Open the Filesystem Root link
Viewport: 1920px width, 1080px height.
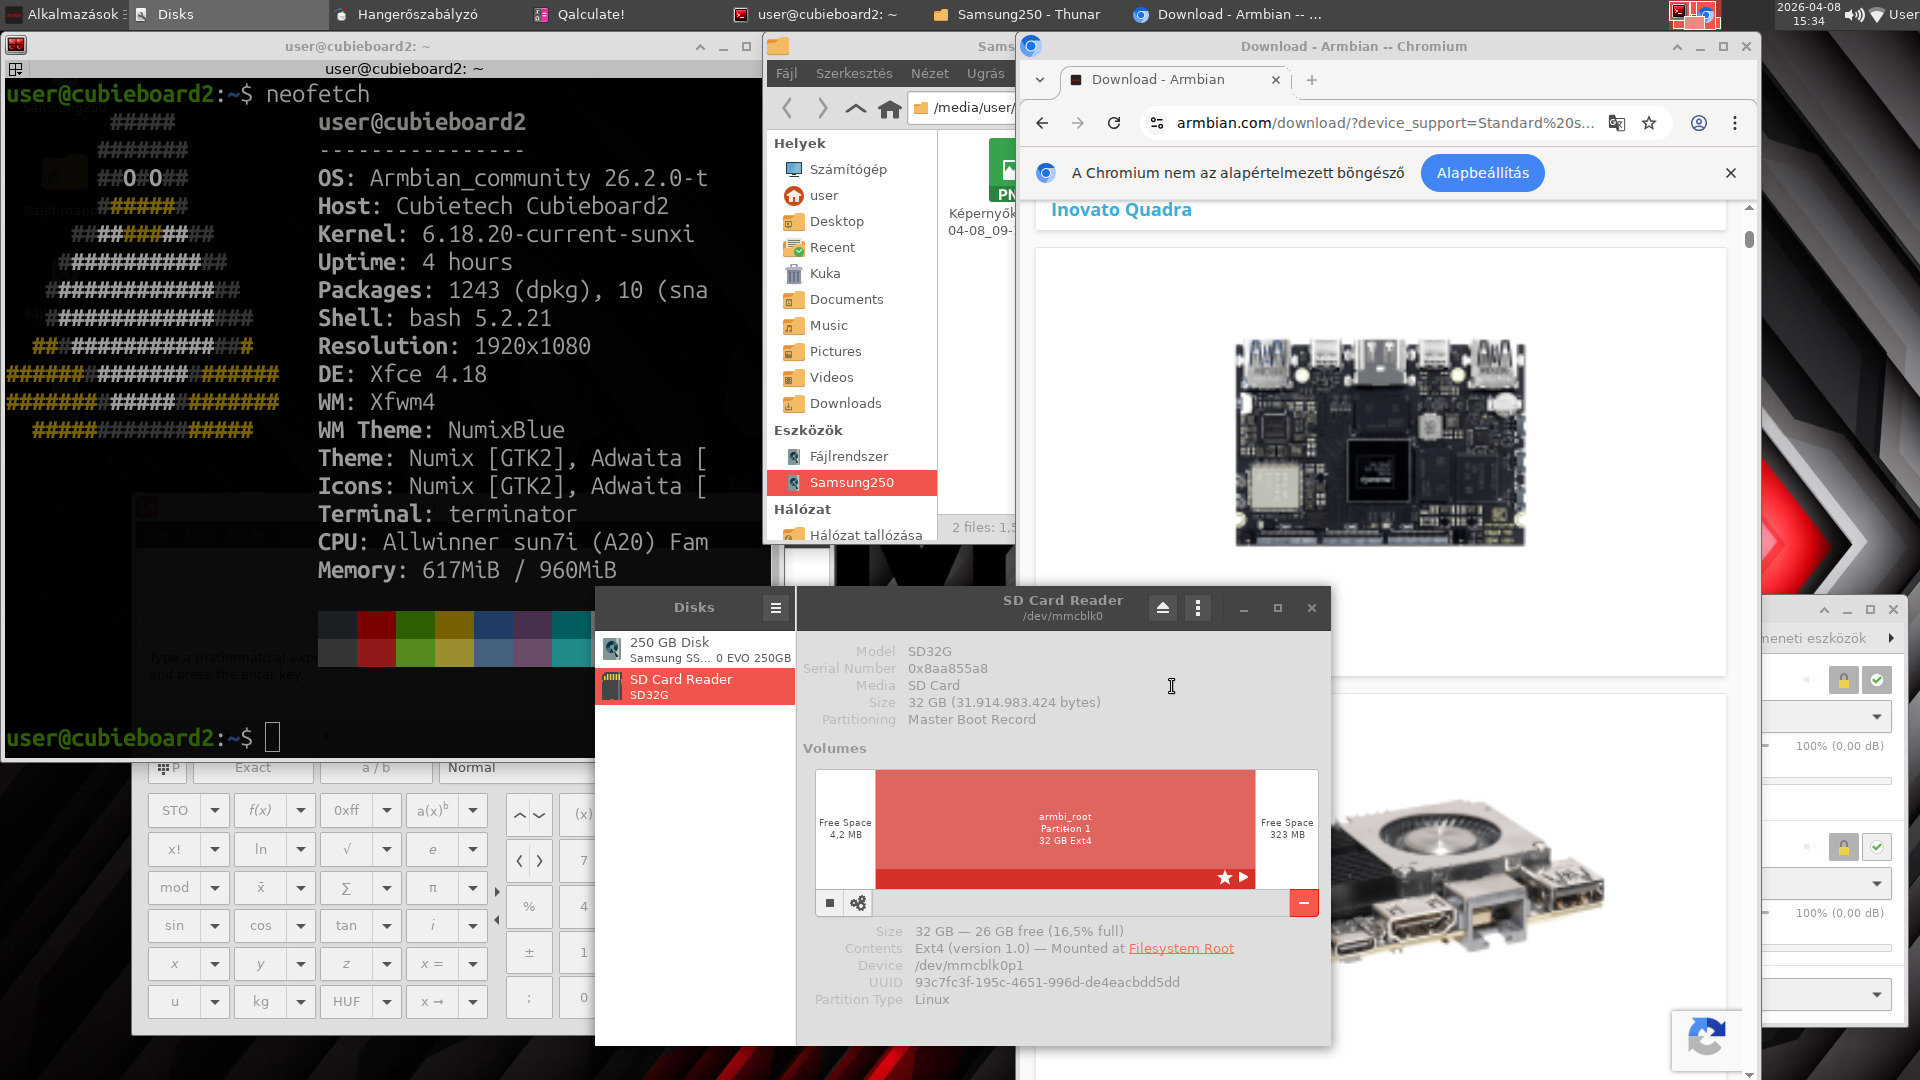(1180, 948)
